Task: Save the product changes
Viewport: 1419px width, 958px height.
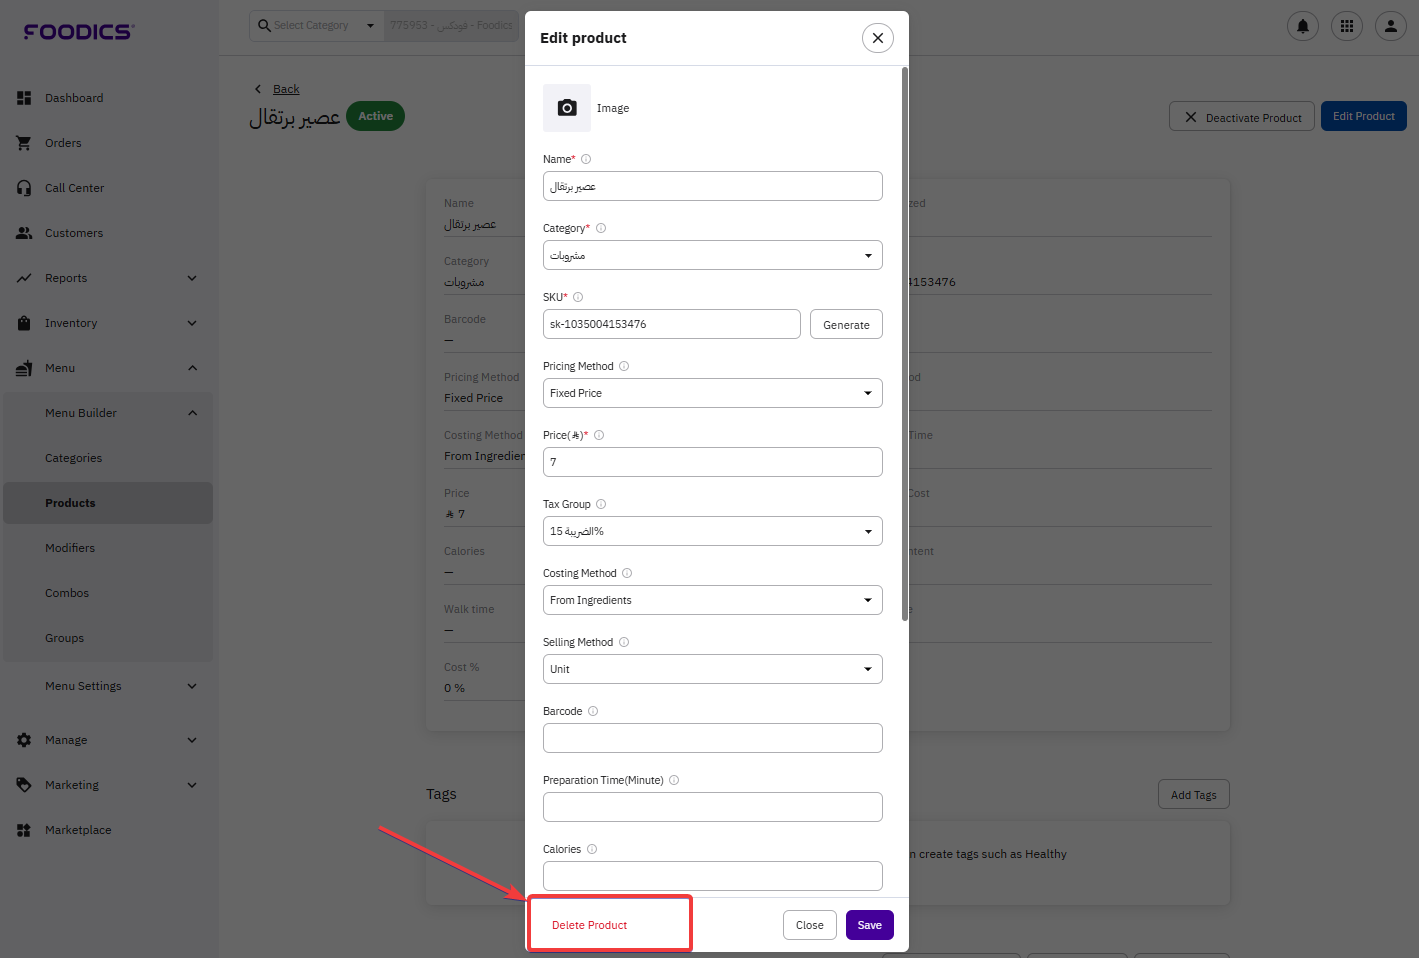Action: pyautogui.click(x=869, y=925)
